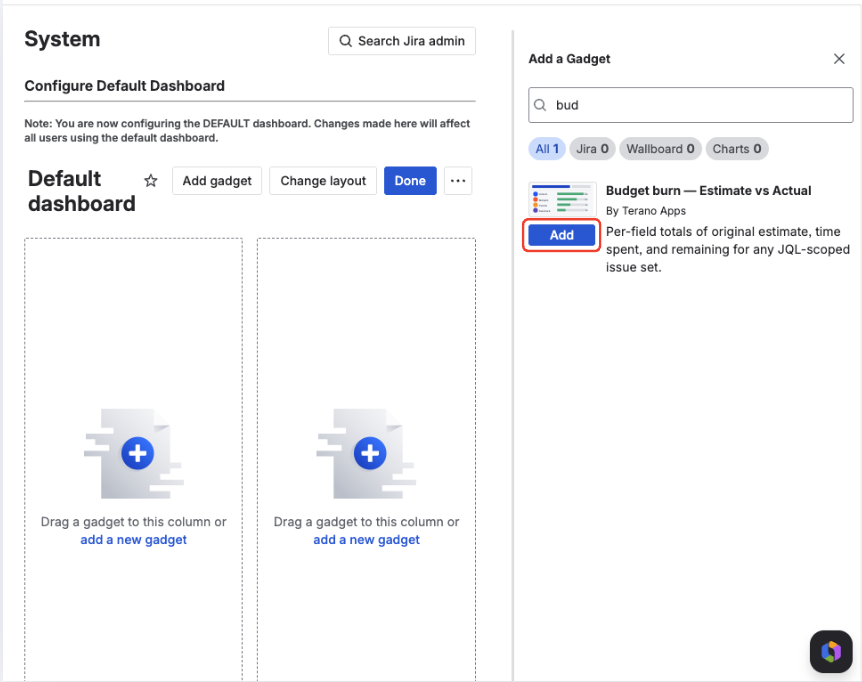This screenshot has height=682, width=862.
Task: Select the Jira 0 filter tab
Action: click(592, 149)
